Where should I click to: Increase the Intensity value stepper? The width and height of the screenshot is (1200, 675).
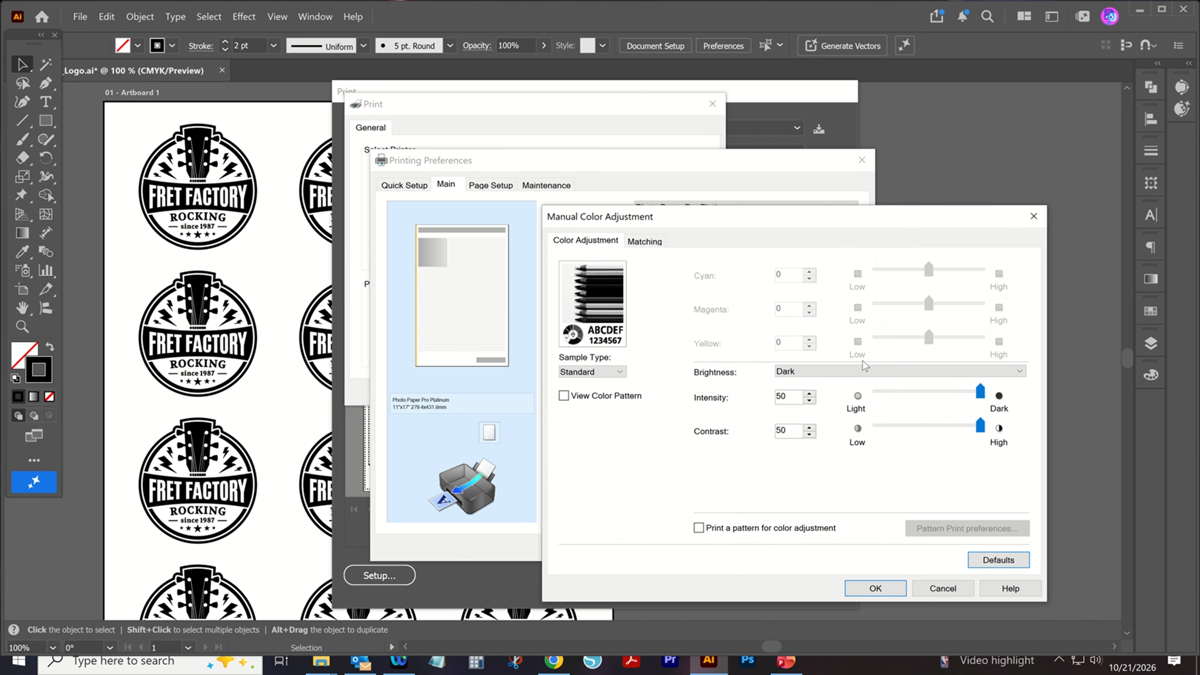809,393
